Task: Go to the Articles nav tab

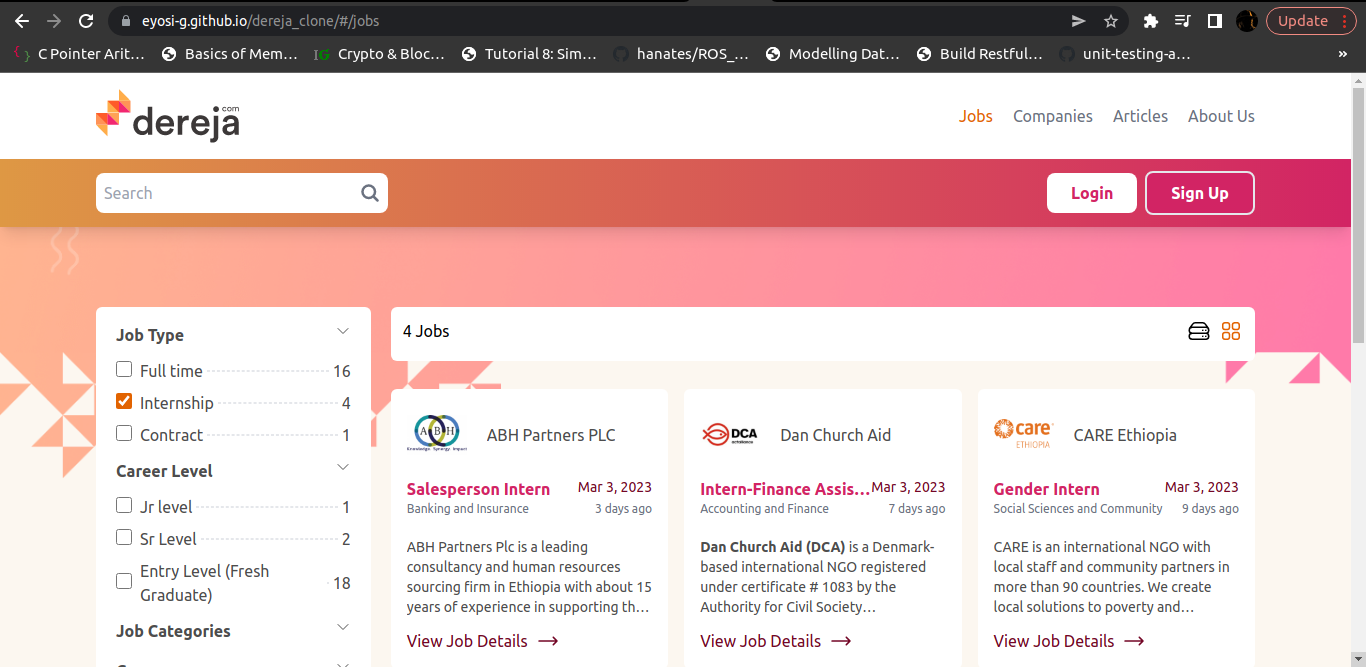Action: pos(1140,116)
